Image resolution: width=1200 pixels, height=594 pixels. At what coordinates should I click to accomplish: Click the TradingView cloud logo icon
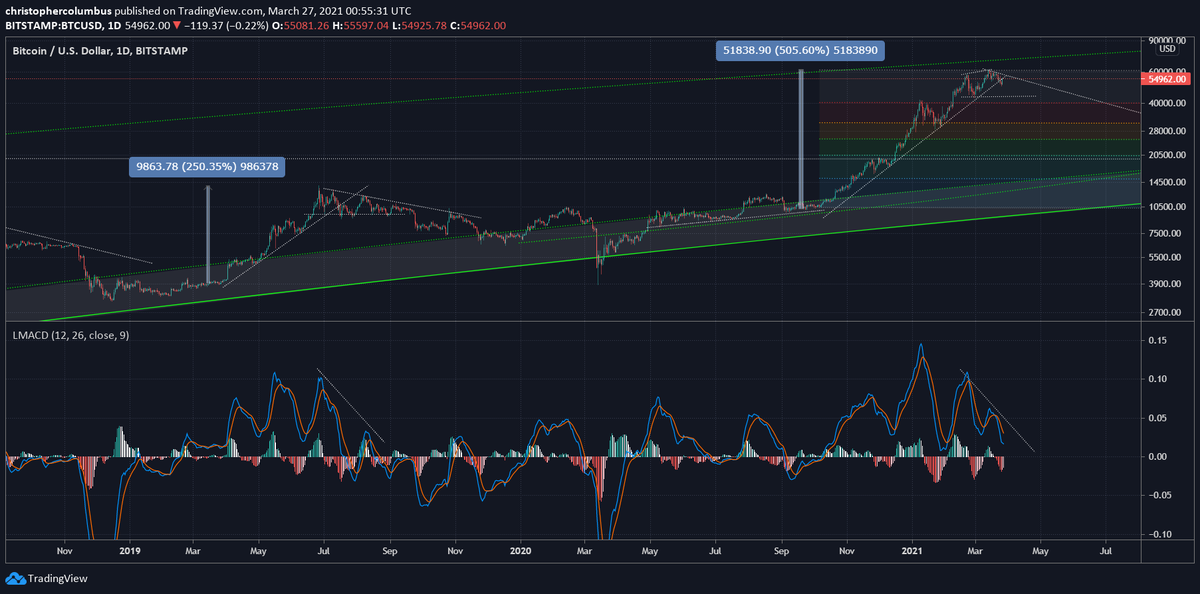pyautogui.click(x=15, y=578)
